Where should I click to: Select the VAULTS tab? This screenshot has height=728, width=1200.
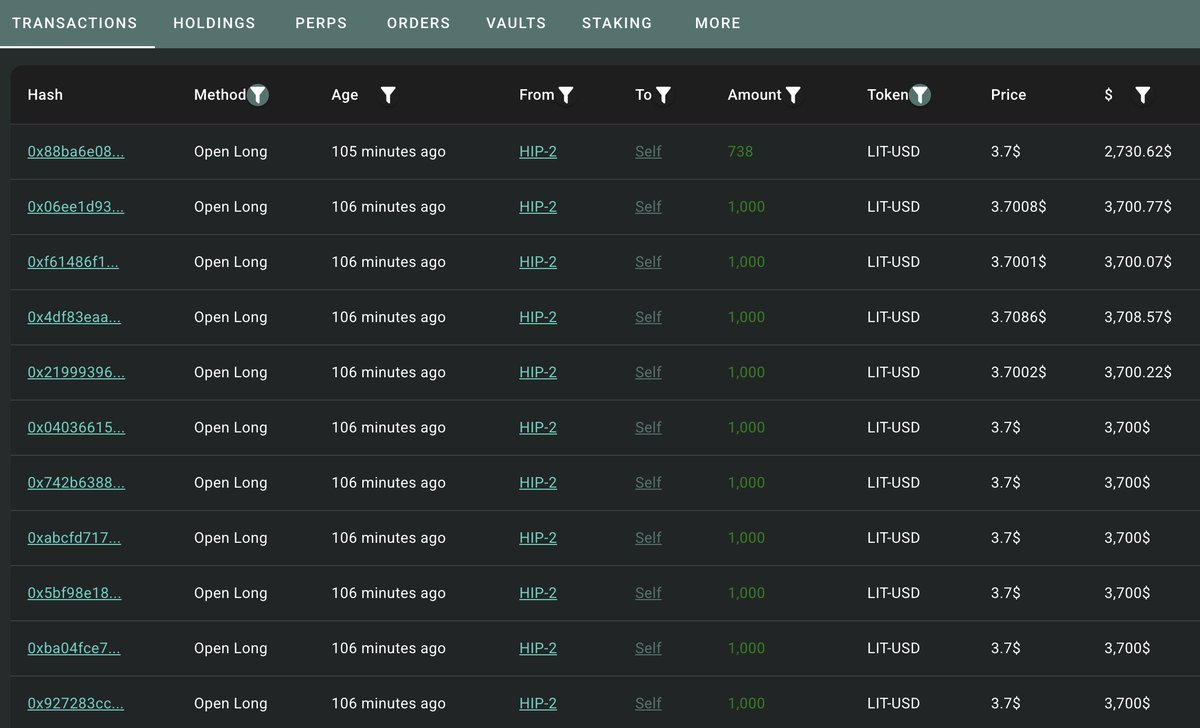[x=516, y=23]
